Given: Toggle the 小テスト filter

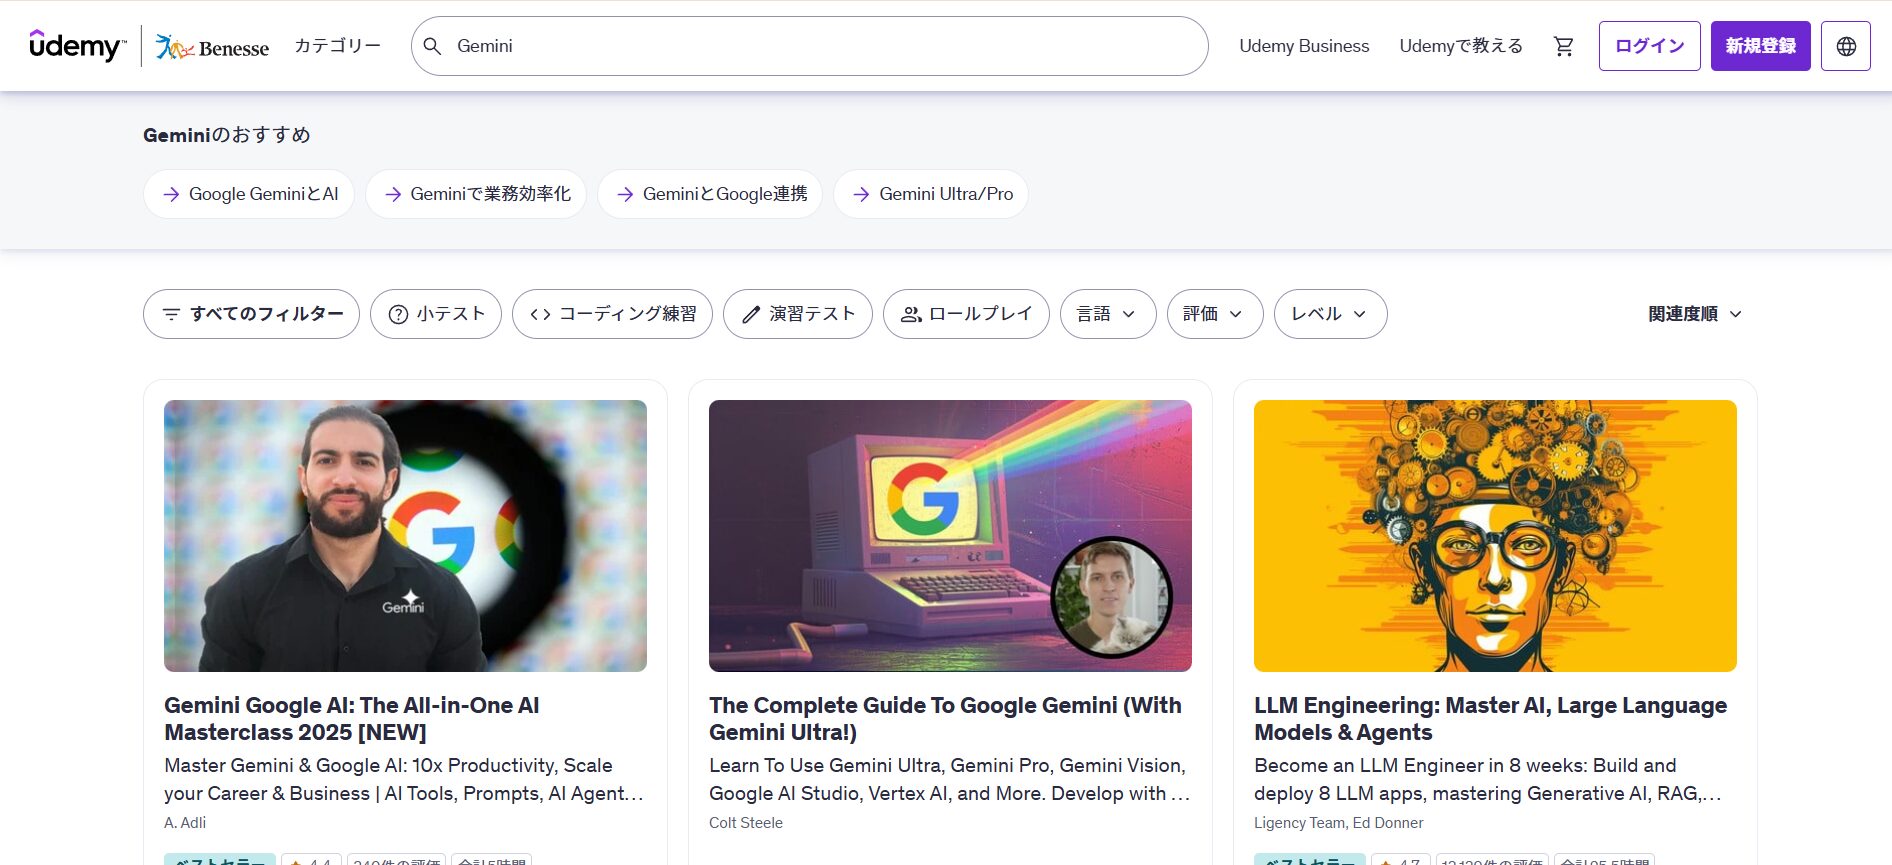Looking at the screenshot, I should tap(435, 314).
